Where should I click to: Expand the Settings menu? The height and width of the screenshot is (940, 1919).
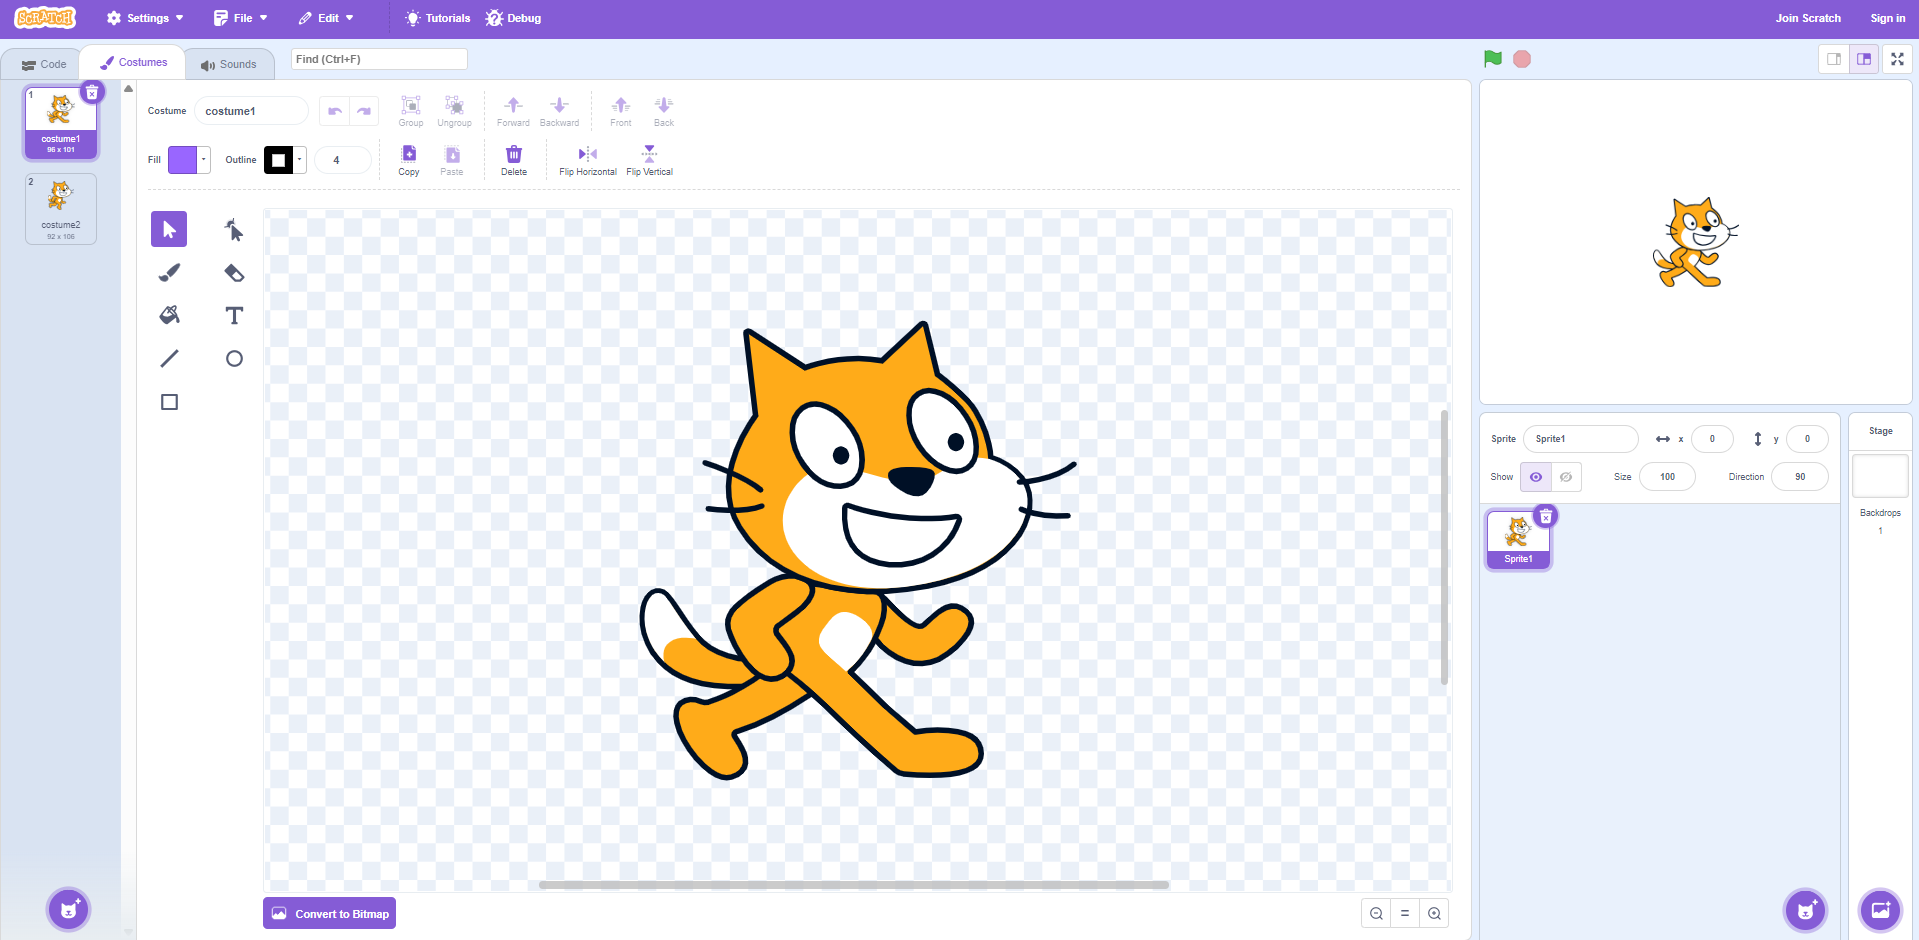[x=146, y=18]
